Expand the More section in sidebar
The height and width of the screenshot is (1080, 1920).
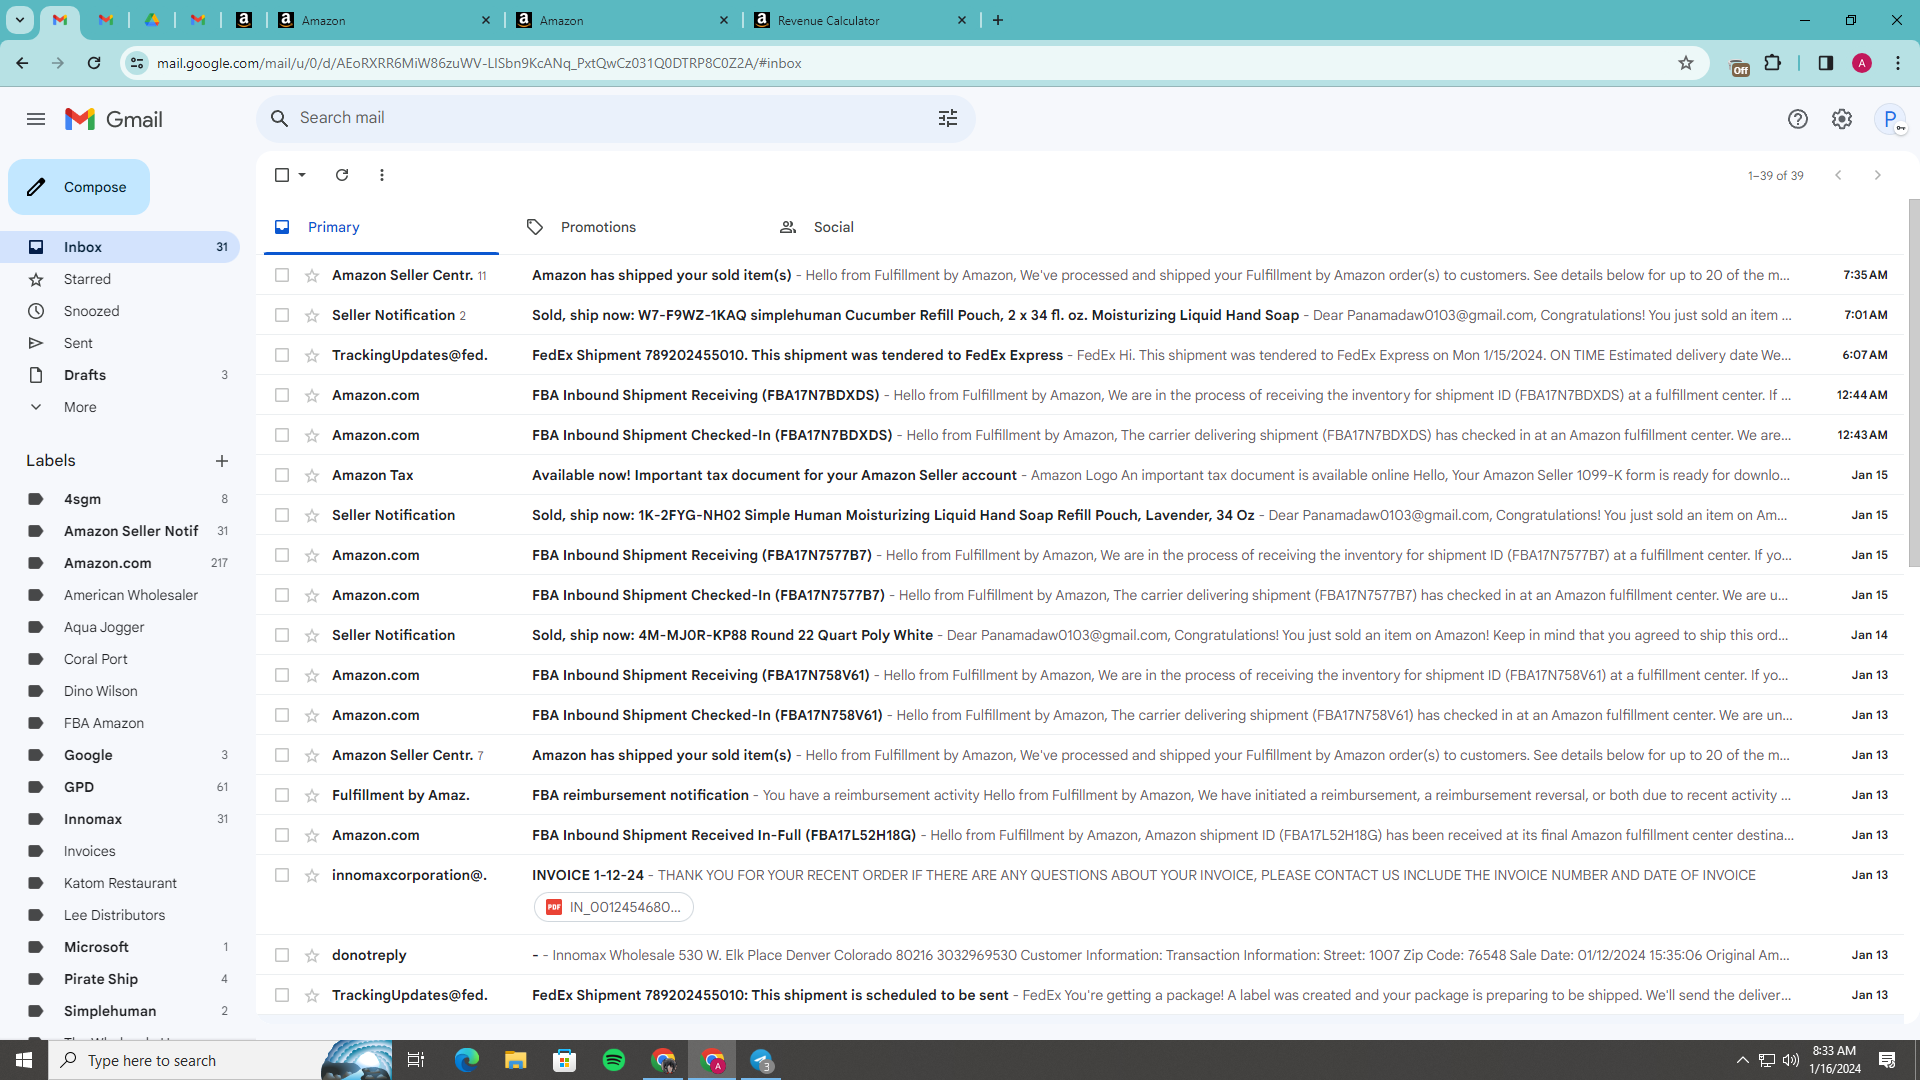click(x=120, y=407)
